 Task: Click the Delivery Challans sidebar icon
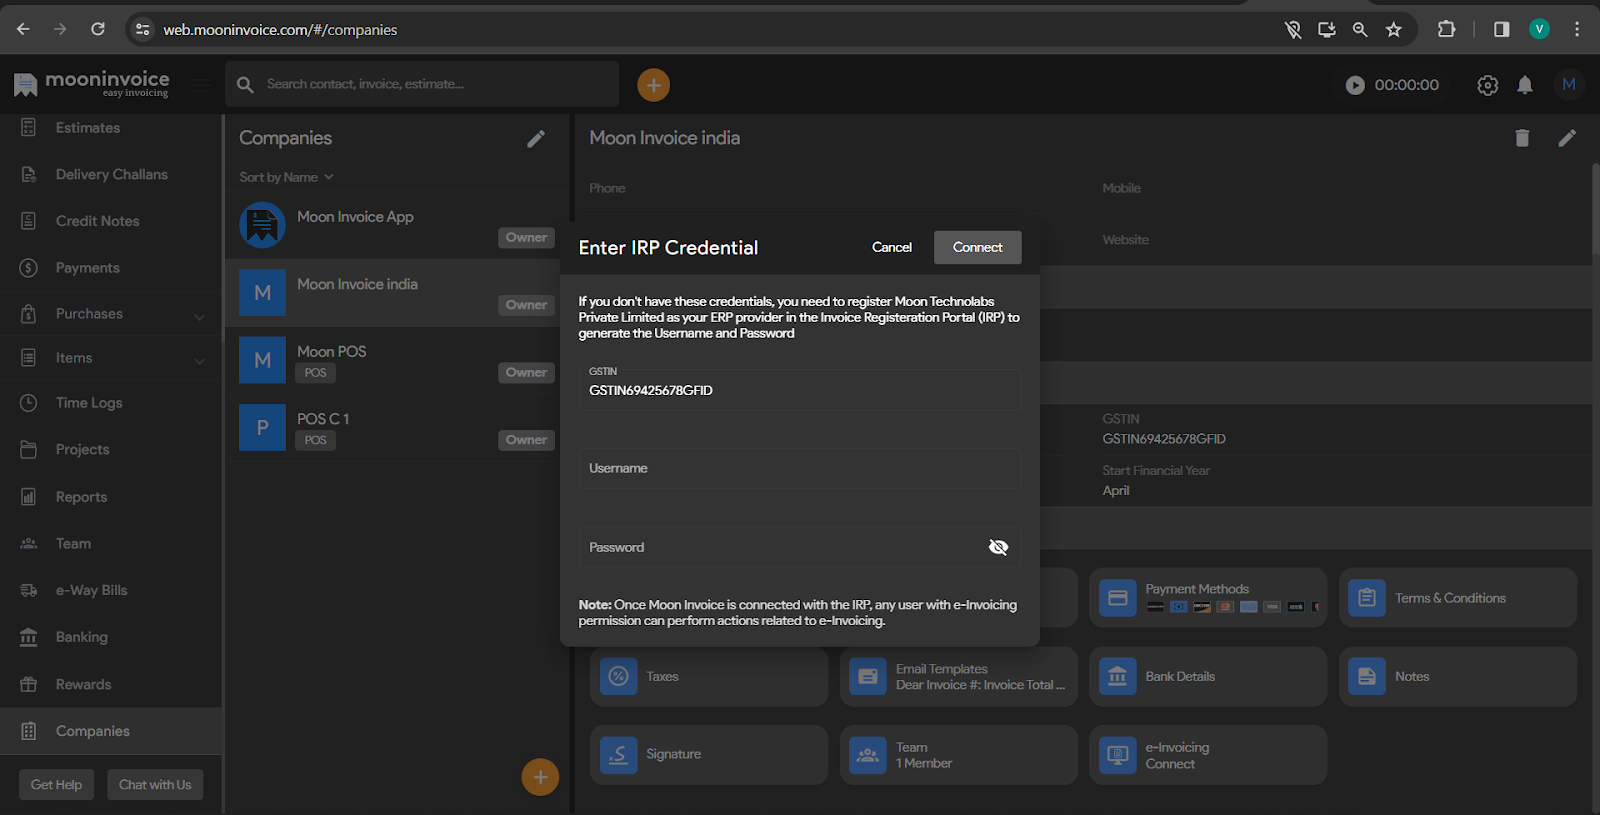29,175
